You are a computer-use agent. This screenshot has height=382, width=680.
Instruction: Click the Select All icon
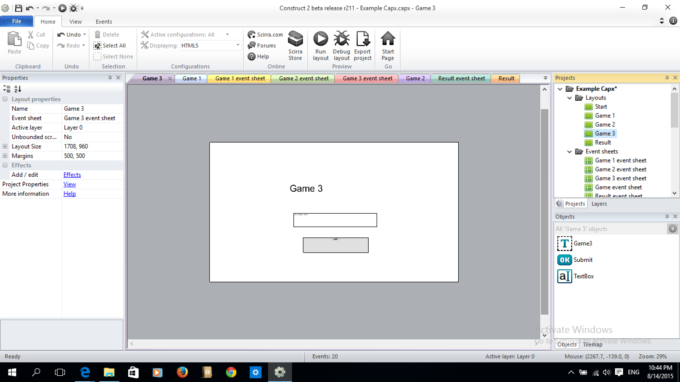[110, 46]
